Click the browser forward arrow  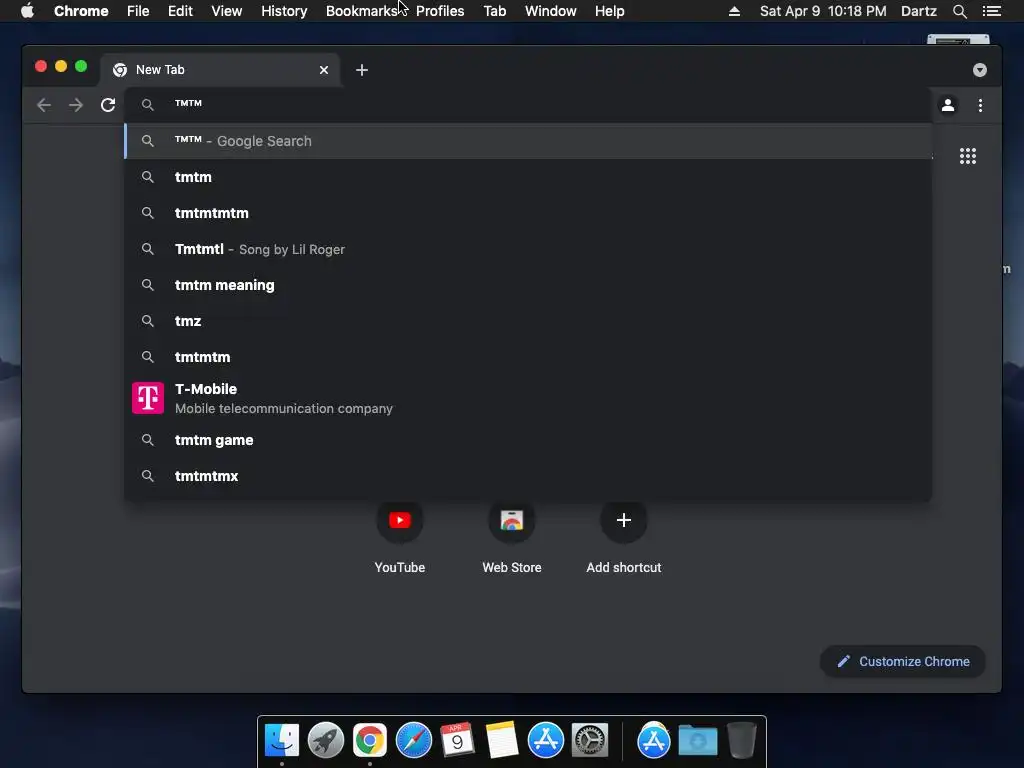[x=76, y=105]
